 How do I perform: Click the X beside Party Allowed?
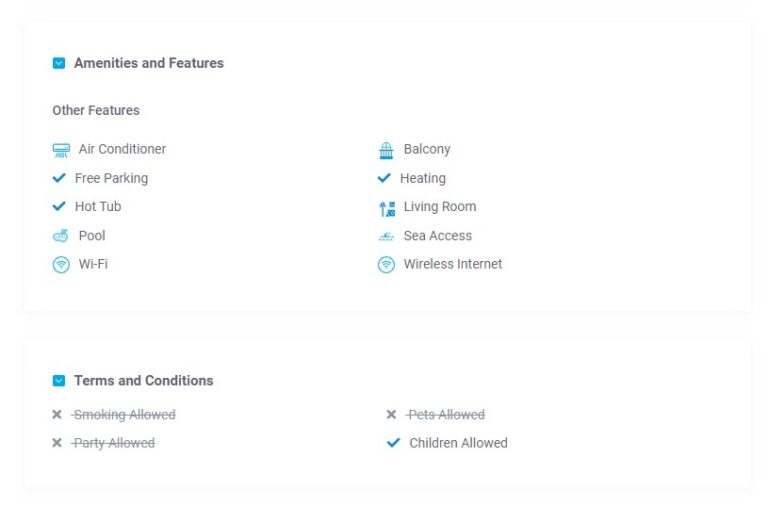(57, 443)
